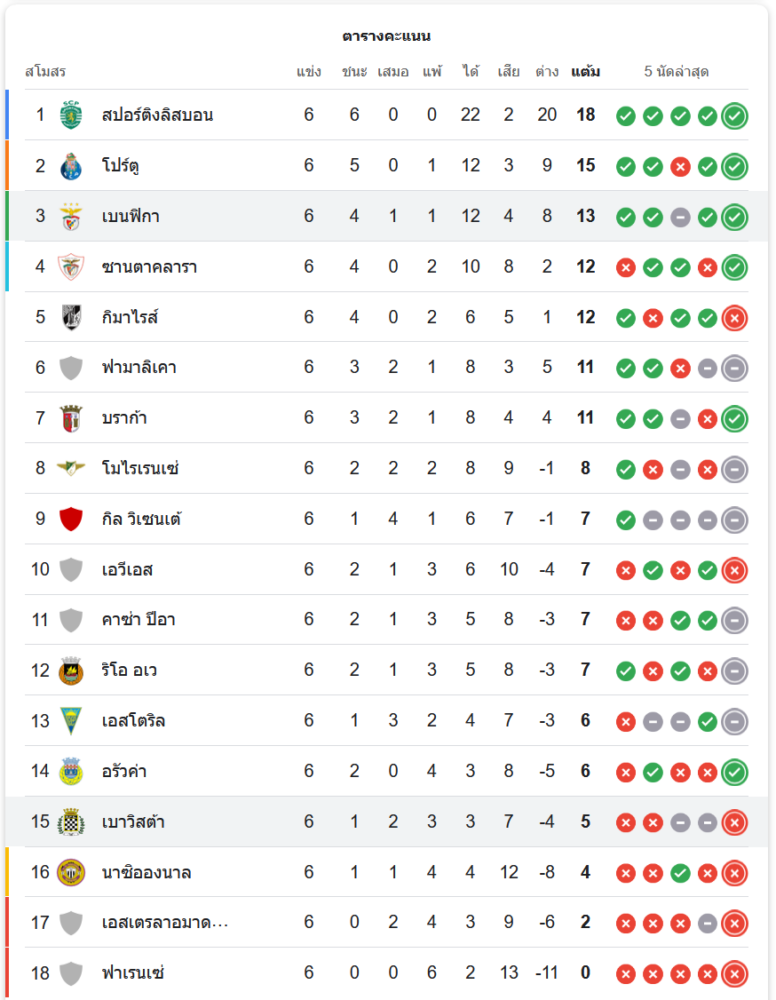
Task: Click the Porto club crest
Action: [x=70, y=165]
